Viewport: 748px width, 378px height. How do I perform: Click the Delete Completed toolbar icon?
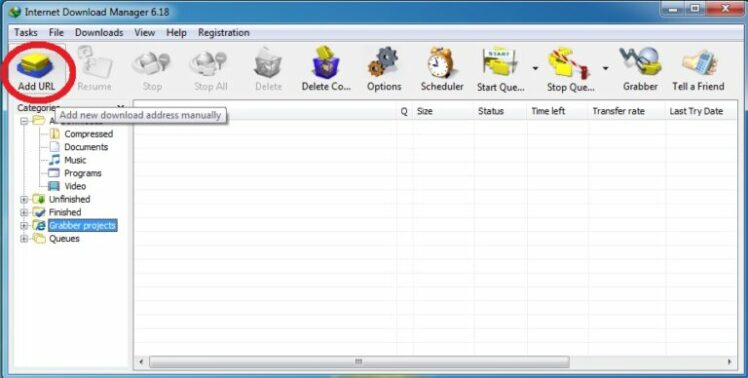coord(326,63)
